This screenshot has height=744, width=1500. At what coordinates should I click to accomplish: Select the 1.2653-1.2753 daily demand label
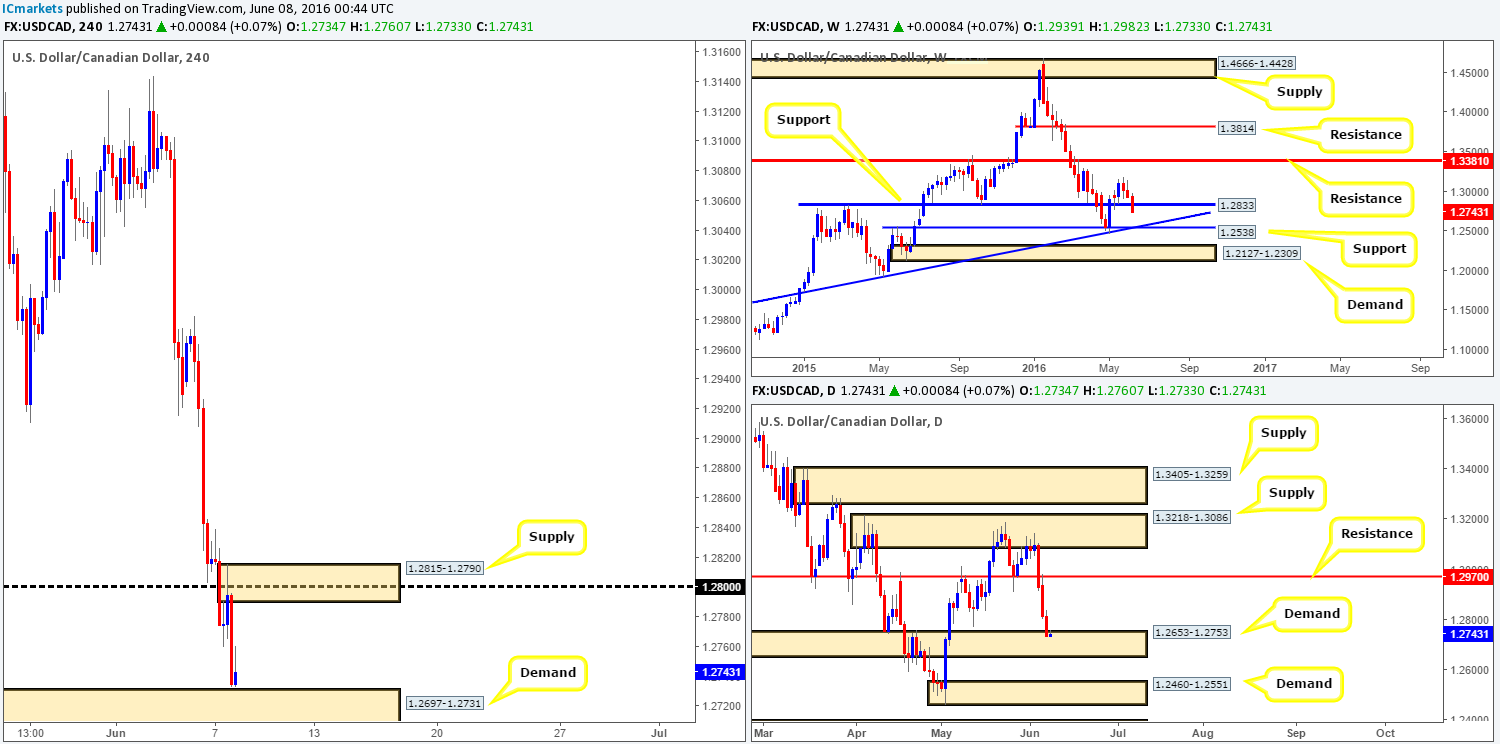tap(1192, 632)
